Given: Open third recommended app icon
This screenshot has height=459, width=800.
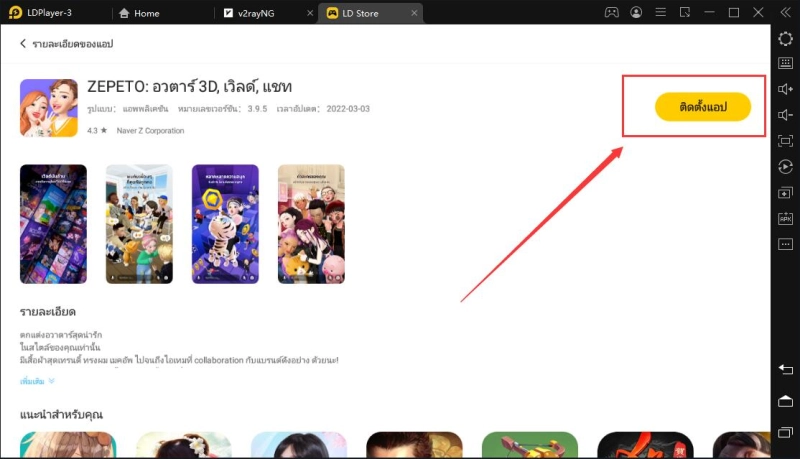Looking at the screenshot, I should (299, 445).
